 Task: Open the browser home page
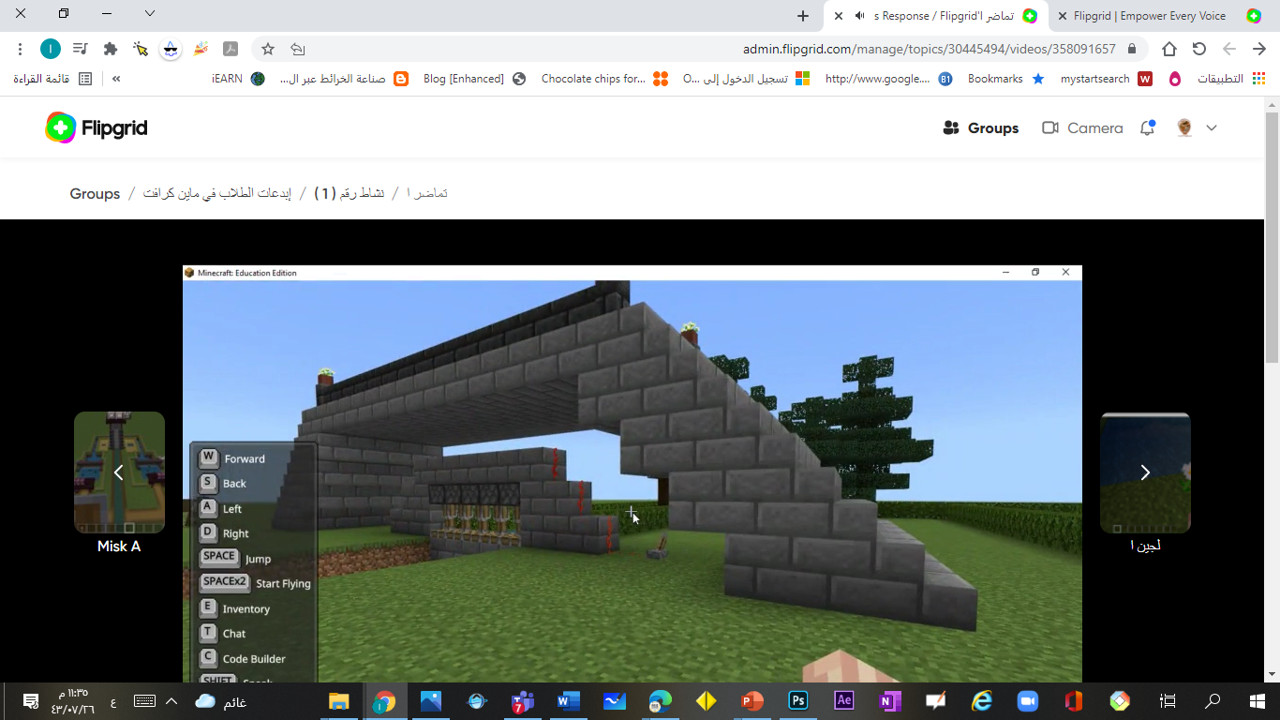[1169, 49]
